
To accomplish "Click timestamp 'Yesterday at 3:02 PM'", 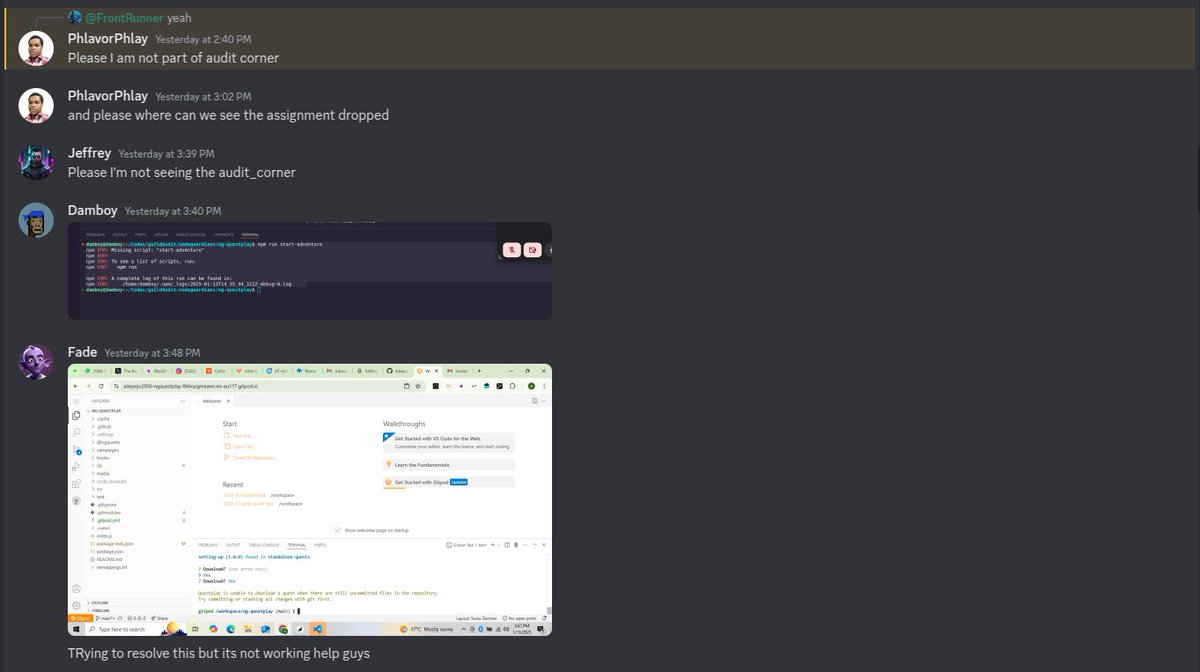I will click(x=203, y=97).
